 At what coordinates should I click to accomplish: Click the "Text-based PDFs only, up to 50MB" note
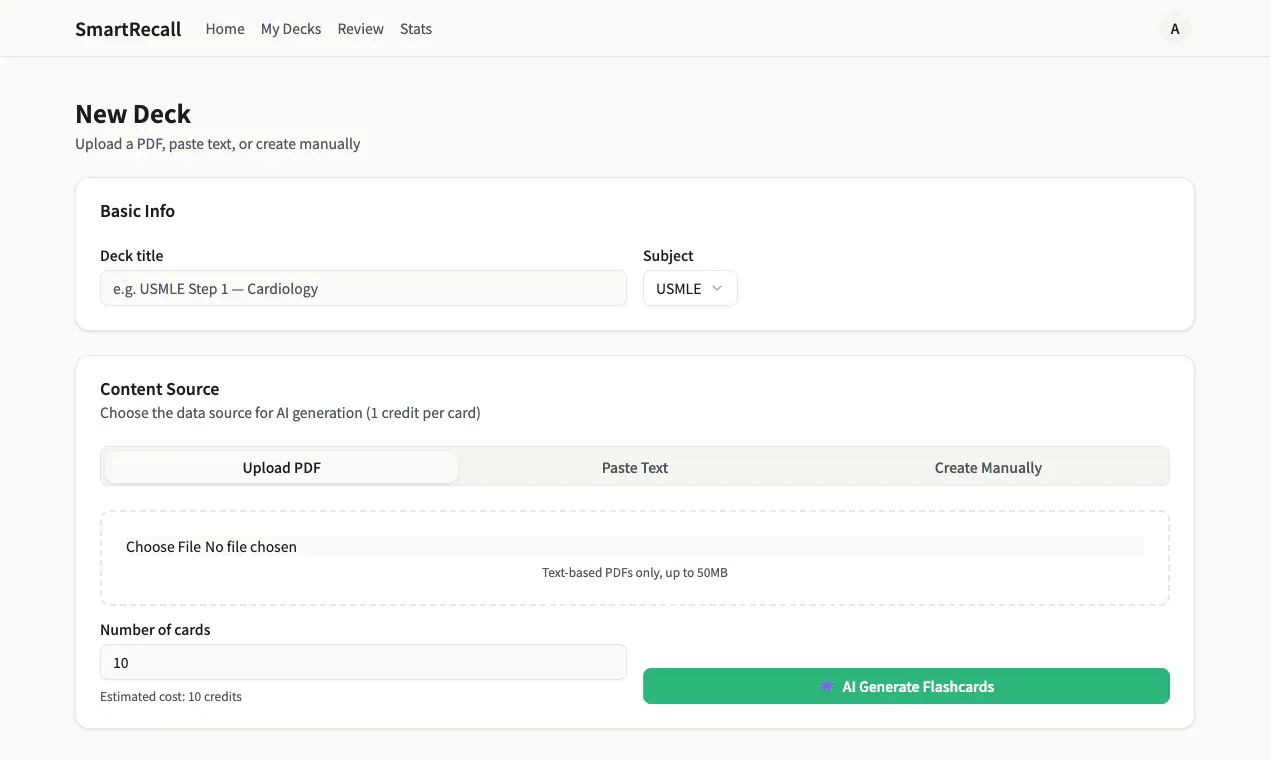[635, 573]
